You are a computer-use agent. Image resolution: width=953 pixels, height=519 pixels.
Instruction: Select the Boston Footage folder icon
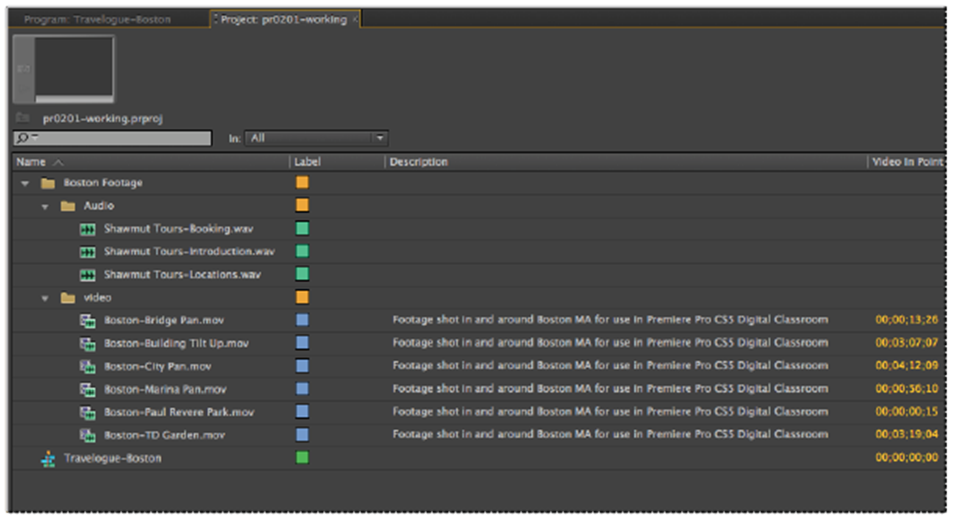[48, 183]
